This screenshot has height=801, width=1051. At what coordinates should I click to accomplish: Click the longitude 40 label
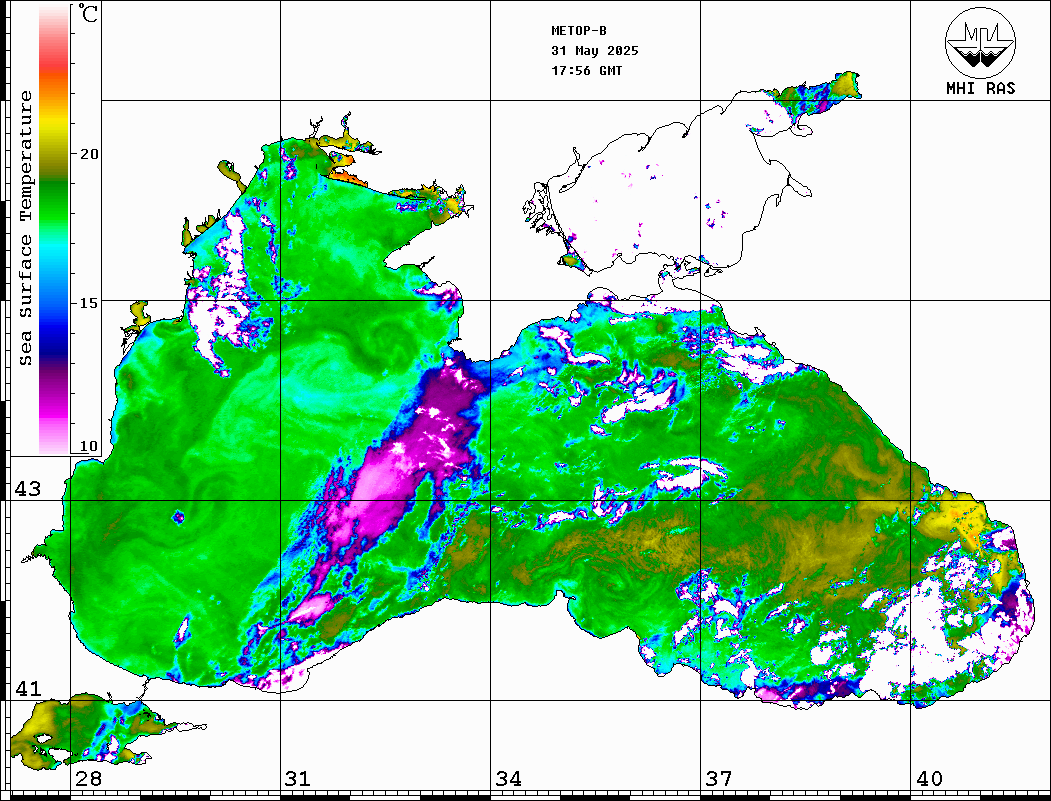click(x=929, y=778)
